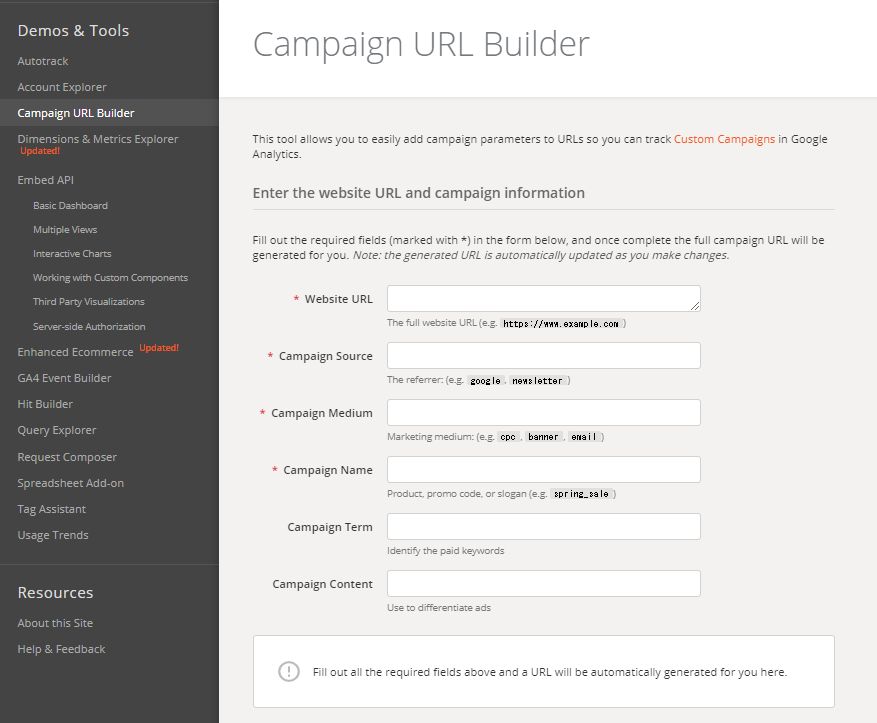Focus the Website URL text box
The image size is (877, 723).
click(544, 299)
